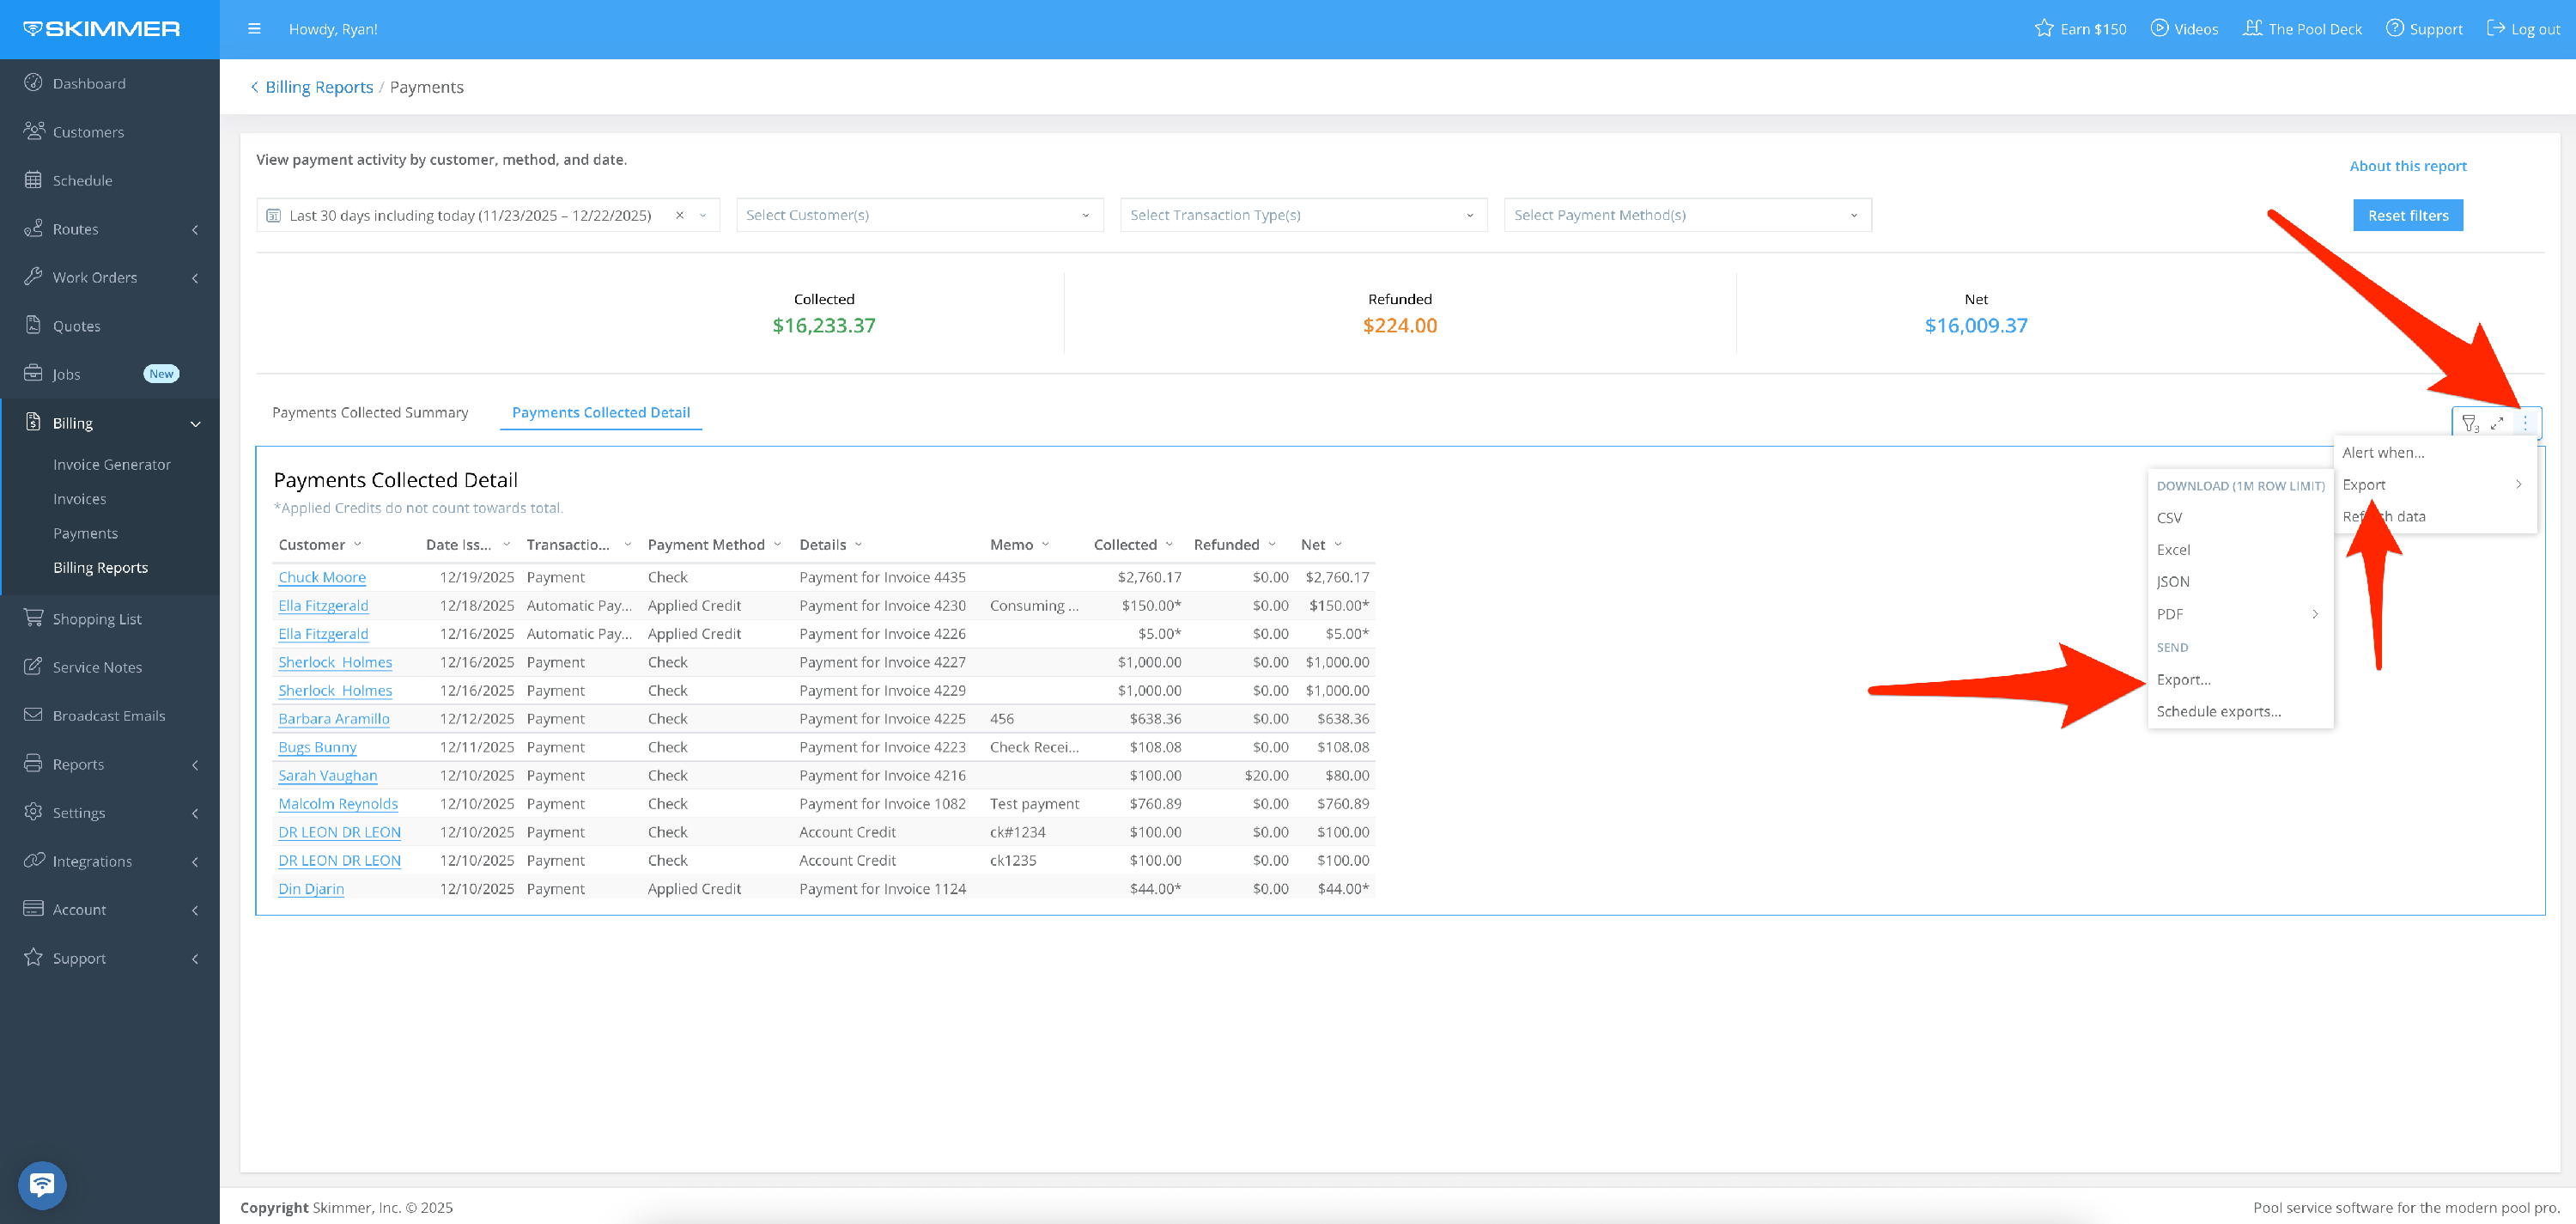Click the Videos play icon in the header
Screen dimensions: 2576x1224
tap(2160, 29)
